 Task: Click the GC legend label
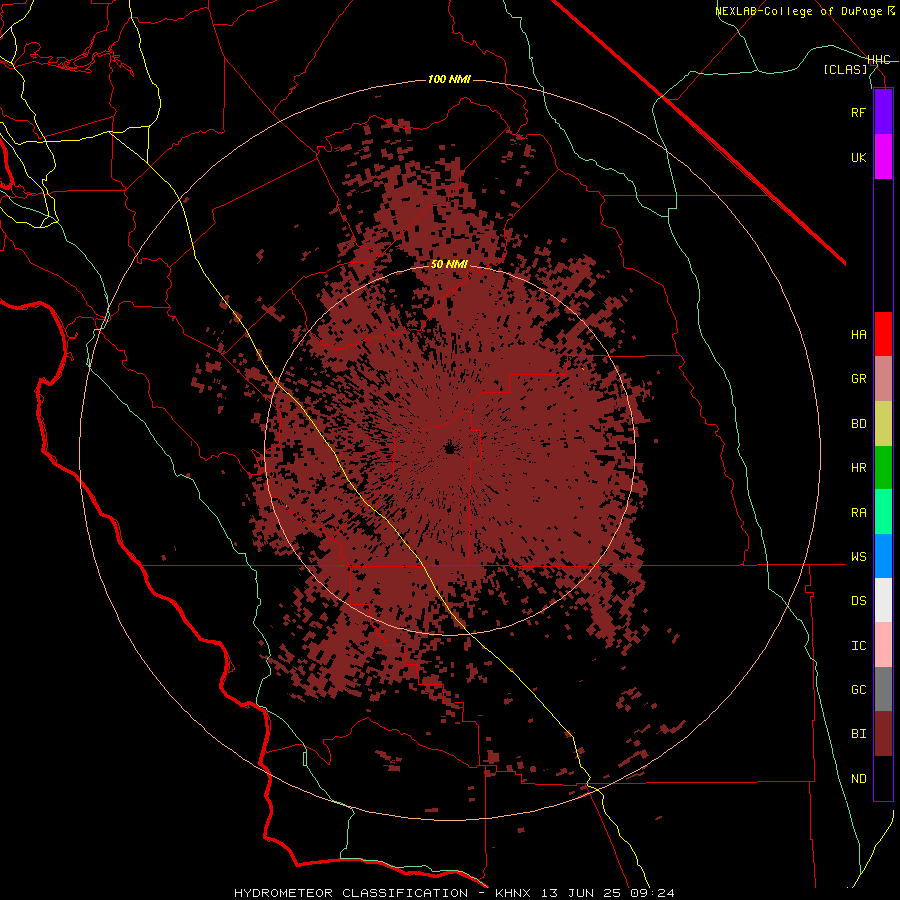(x=858, y=690)
